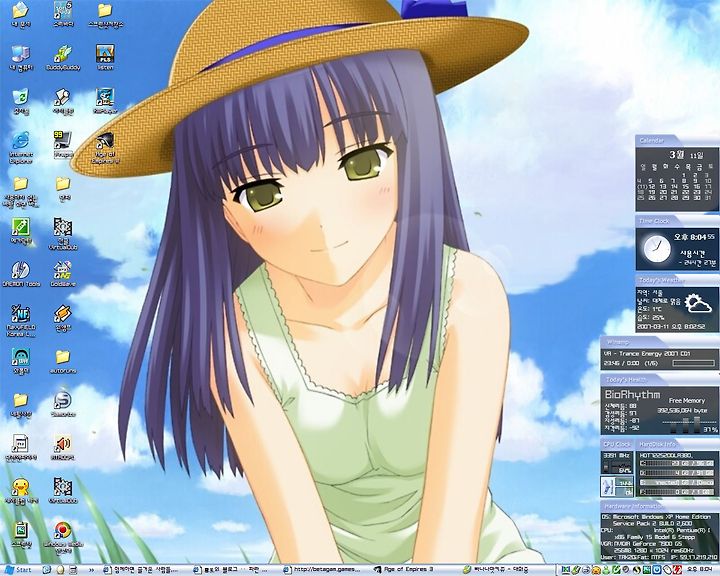Viewport: 720px width, 576px height.
Task: Open the My Computer desktop icon
Action: (21, 58)
